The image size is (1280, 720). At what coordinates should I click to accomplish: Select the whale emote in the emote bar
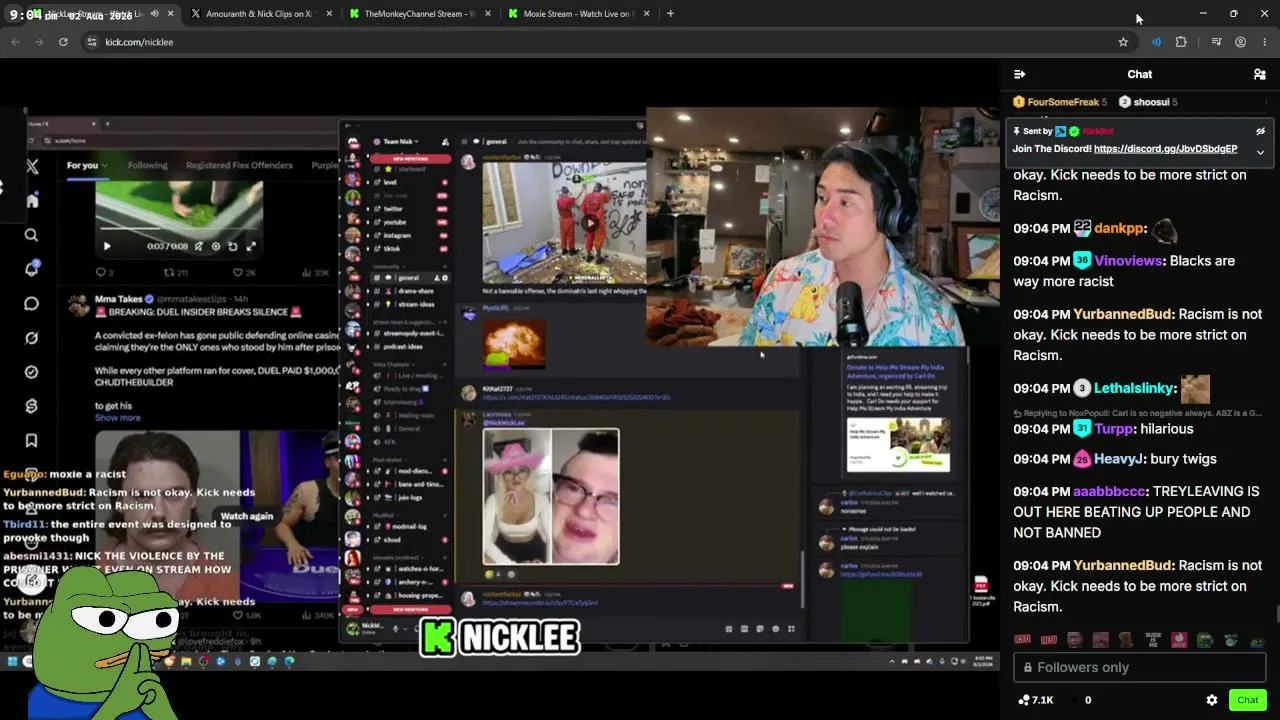(1231, 640)
